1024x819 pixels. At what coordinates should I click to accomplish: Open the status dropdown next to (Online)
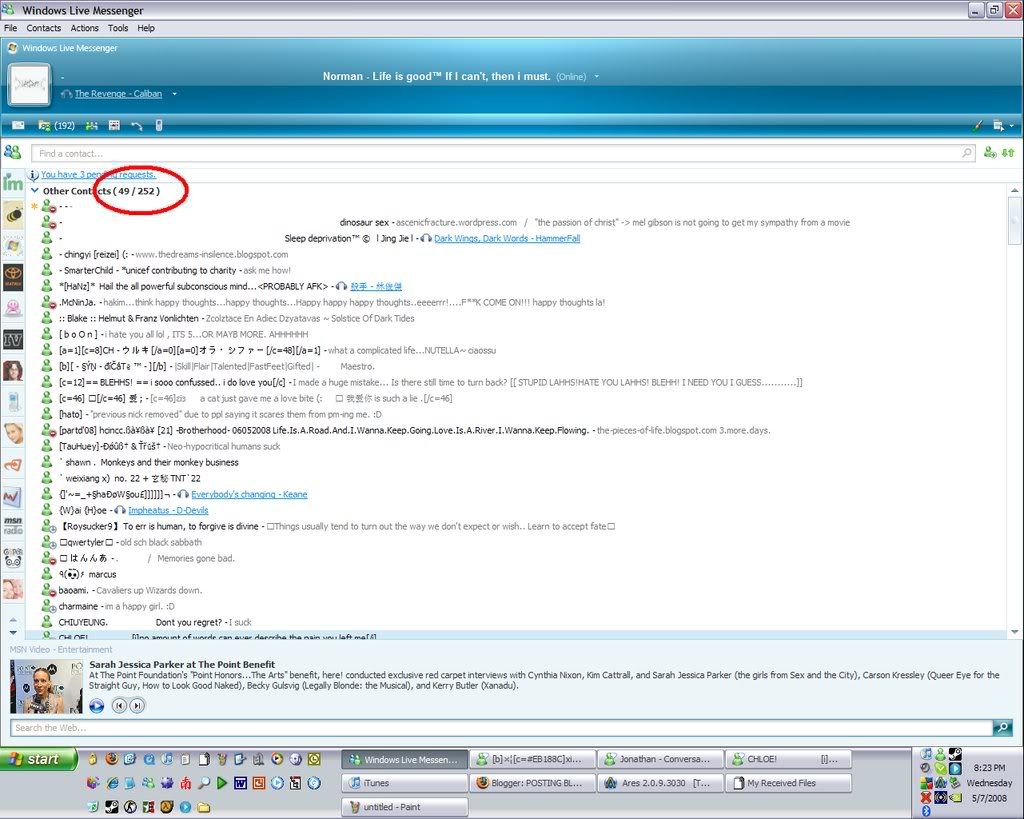(x=596, y=76)
